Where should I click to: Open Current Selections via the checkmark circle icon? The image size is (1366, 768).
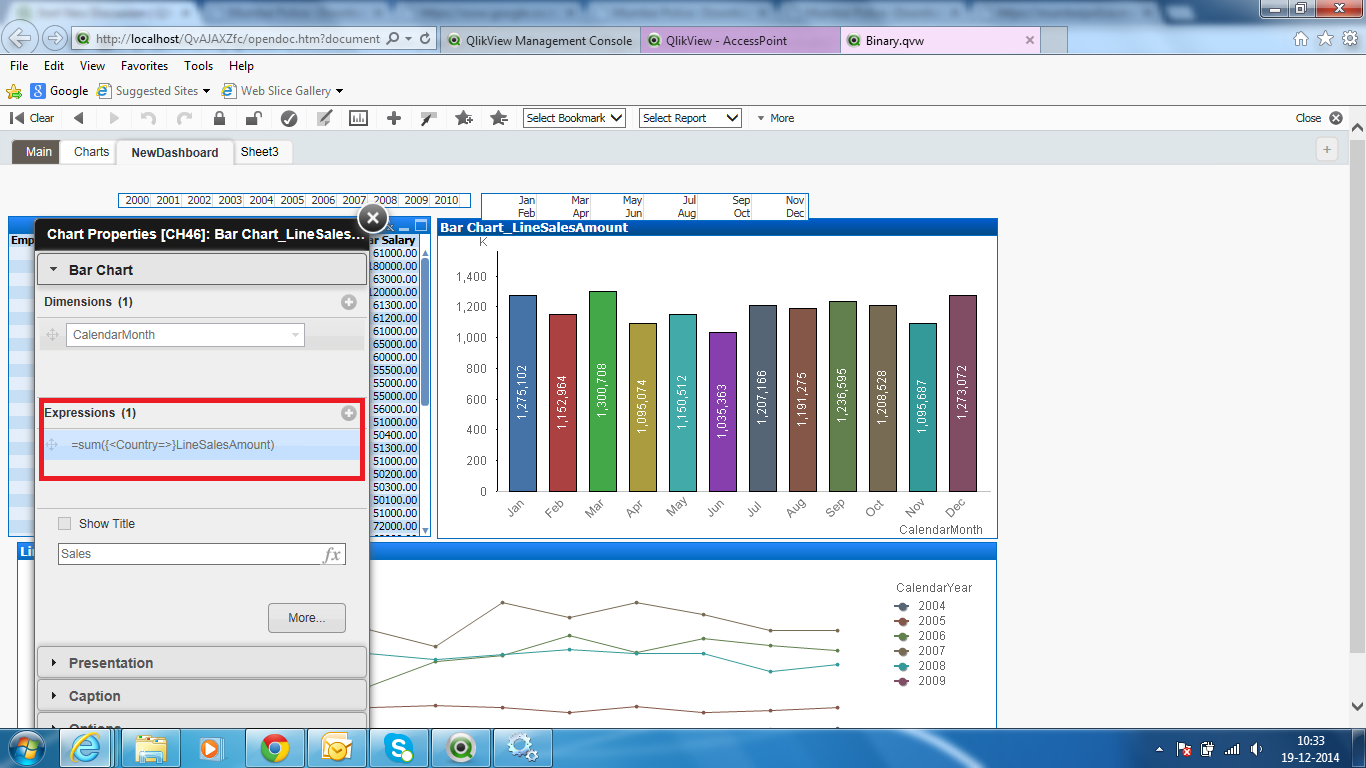(289, 118)
